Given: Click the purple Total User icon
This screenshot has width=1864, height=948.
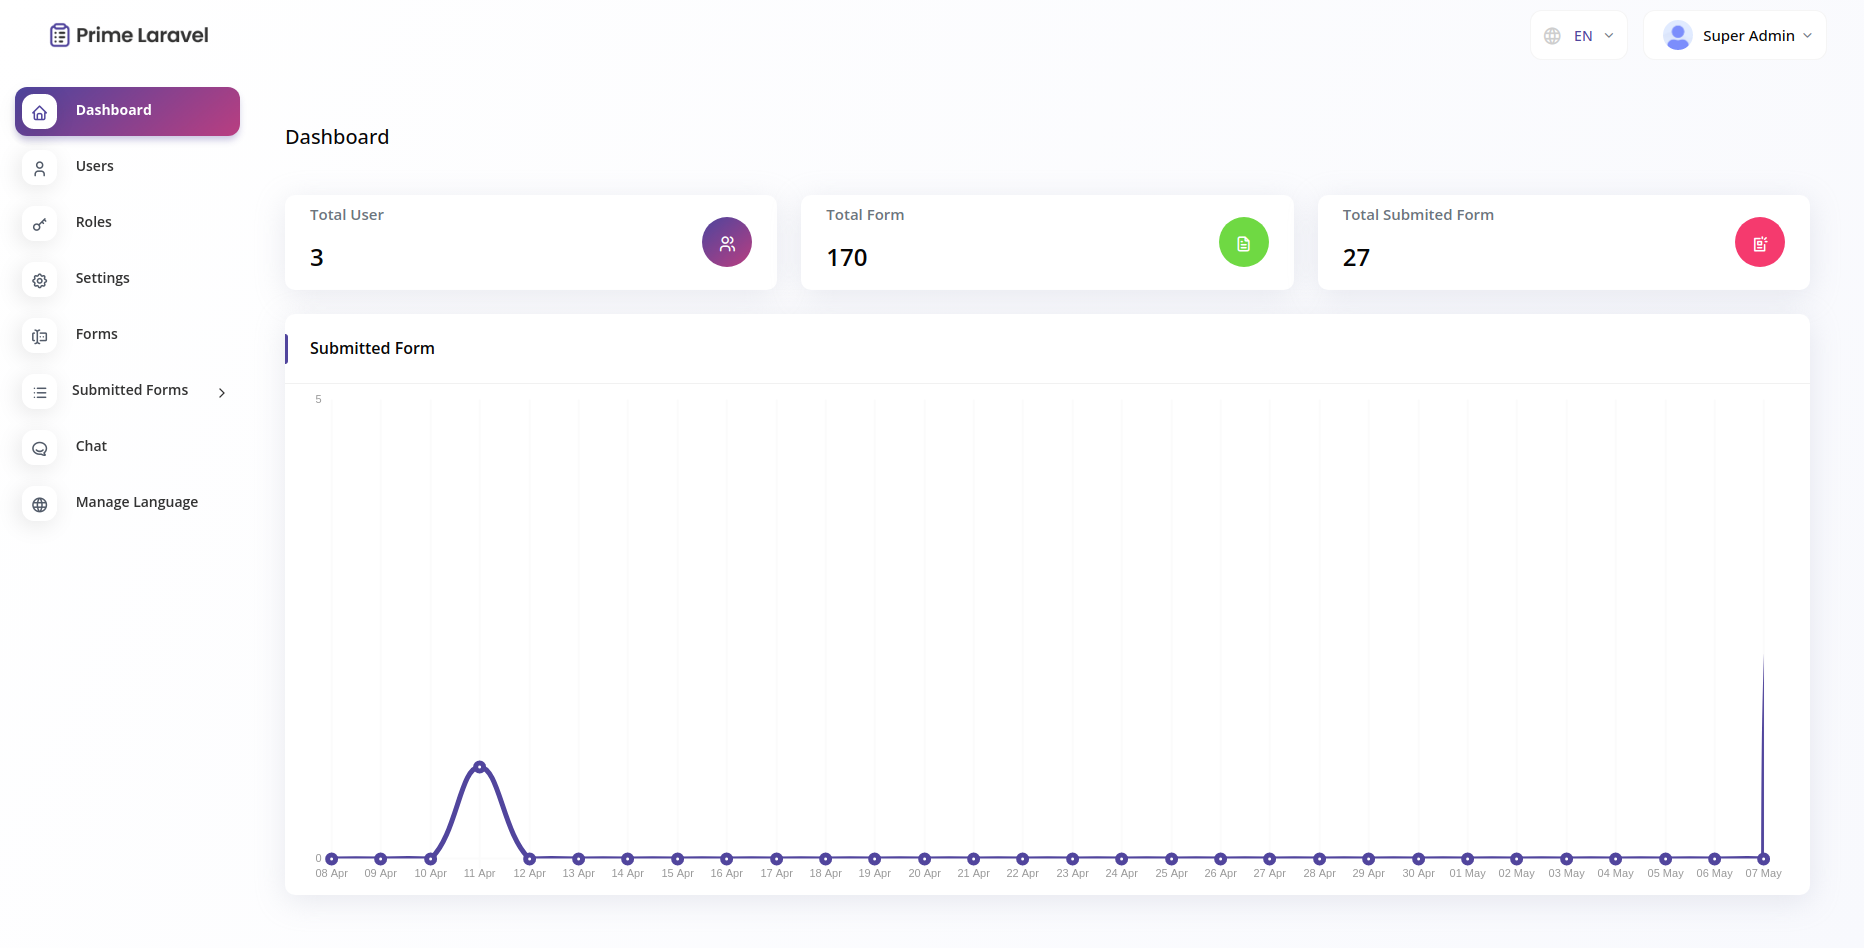Looking at the screenshot, I should click(x=727, y=243).
